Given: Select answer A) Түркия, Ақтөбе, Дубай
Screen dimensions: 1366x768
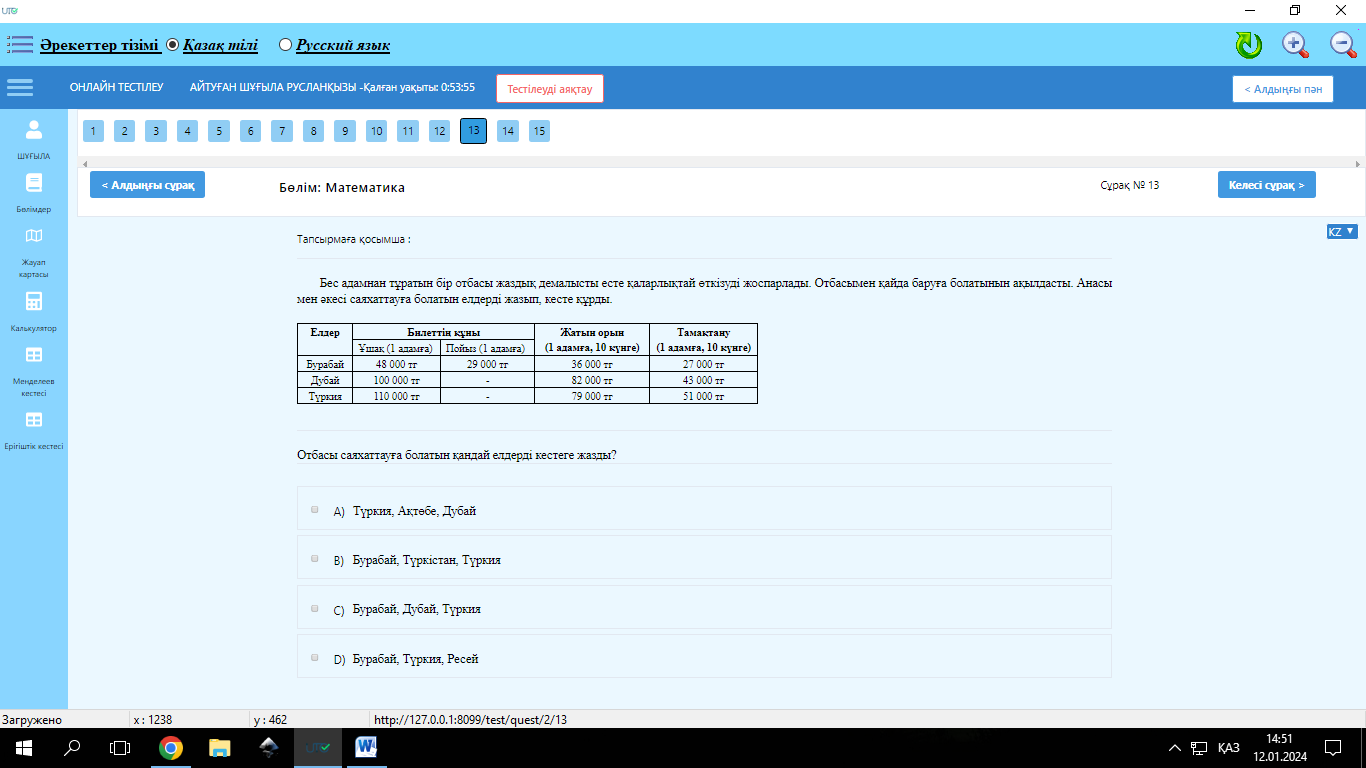Looking at the screenshot, I should (x=315, y=509).
